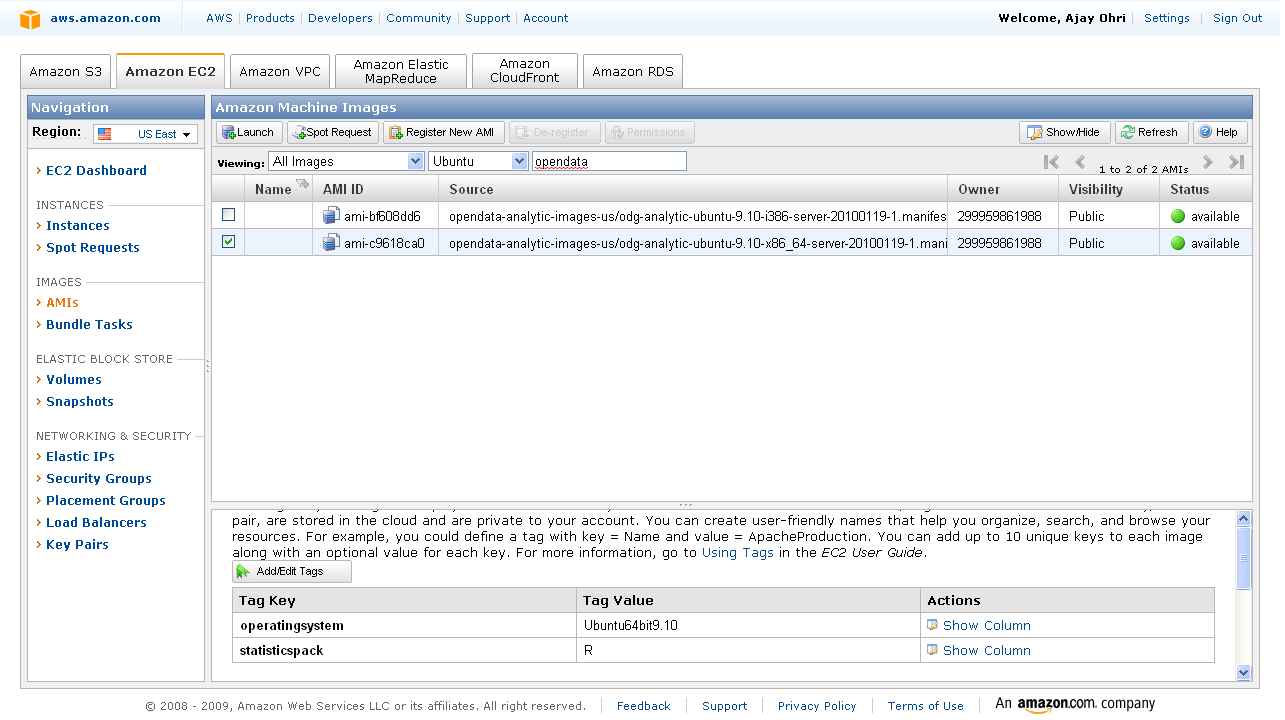This screenshot has width=1285, height=720.
Task: Open Security Groups in navigation
Action: pos(98,478)
